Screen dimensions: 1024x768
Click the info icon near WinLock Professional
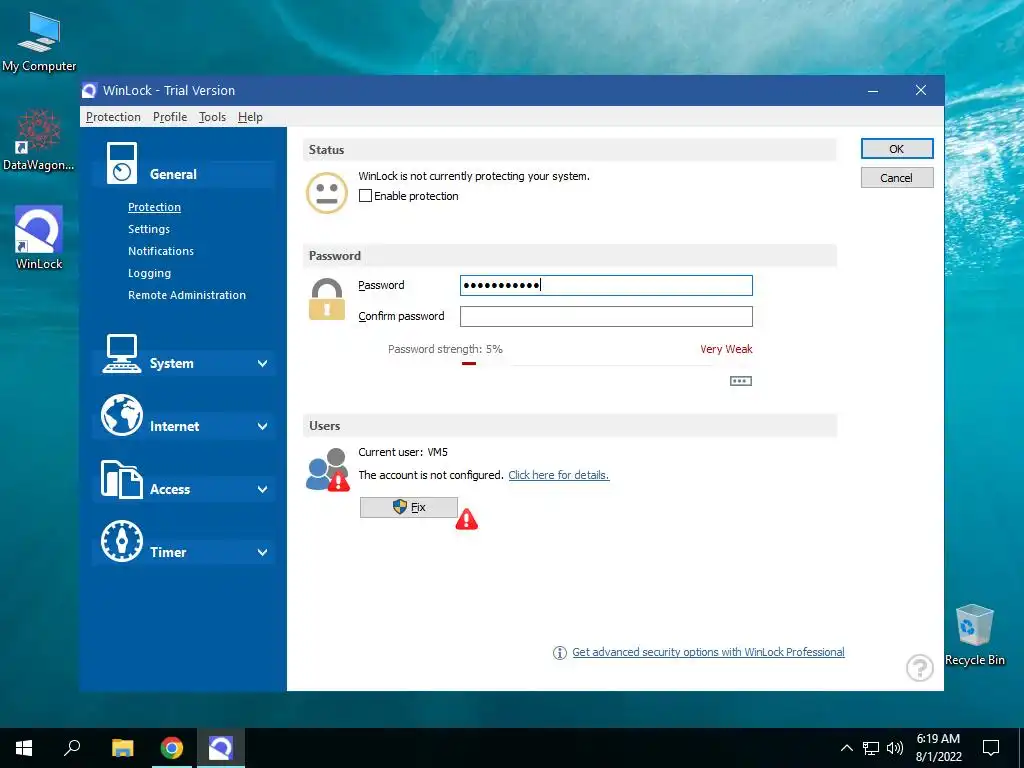560,652
